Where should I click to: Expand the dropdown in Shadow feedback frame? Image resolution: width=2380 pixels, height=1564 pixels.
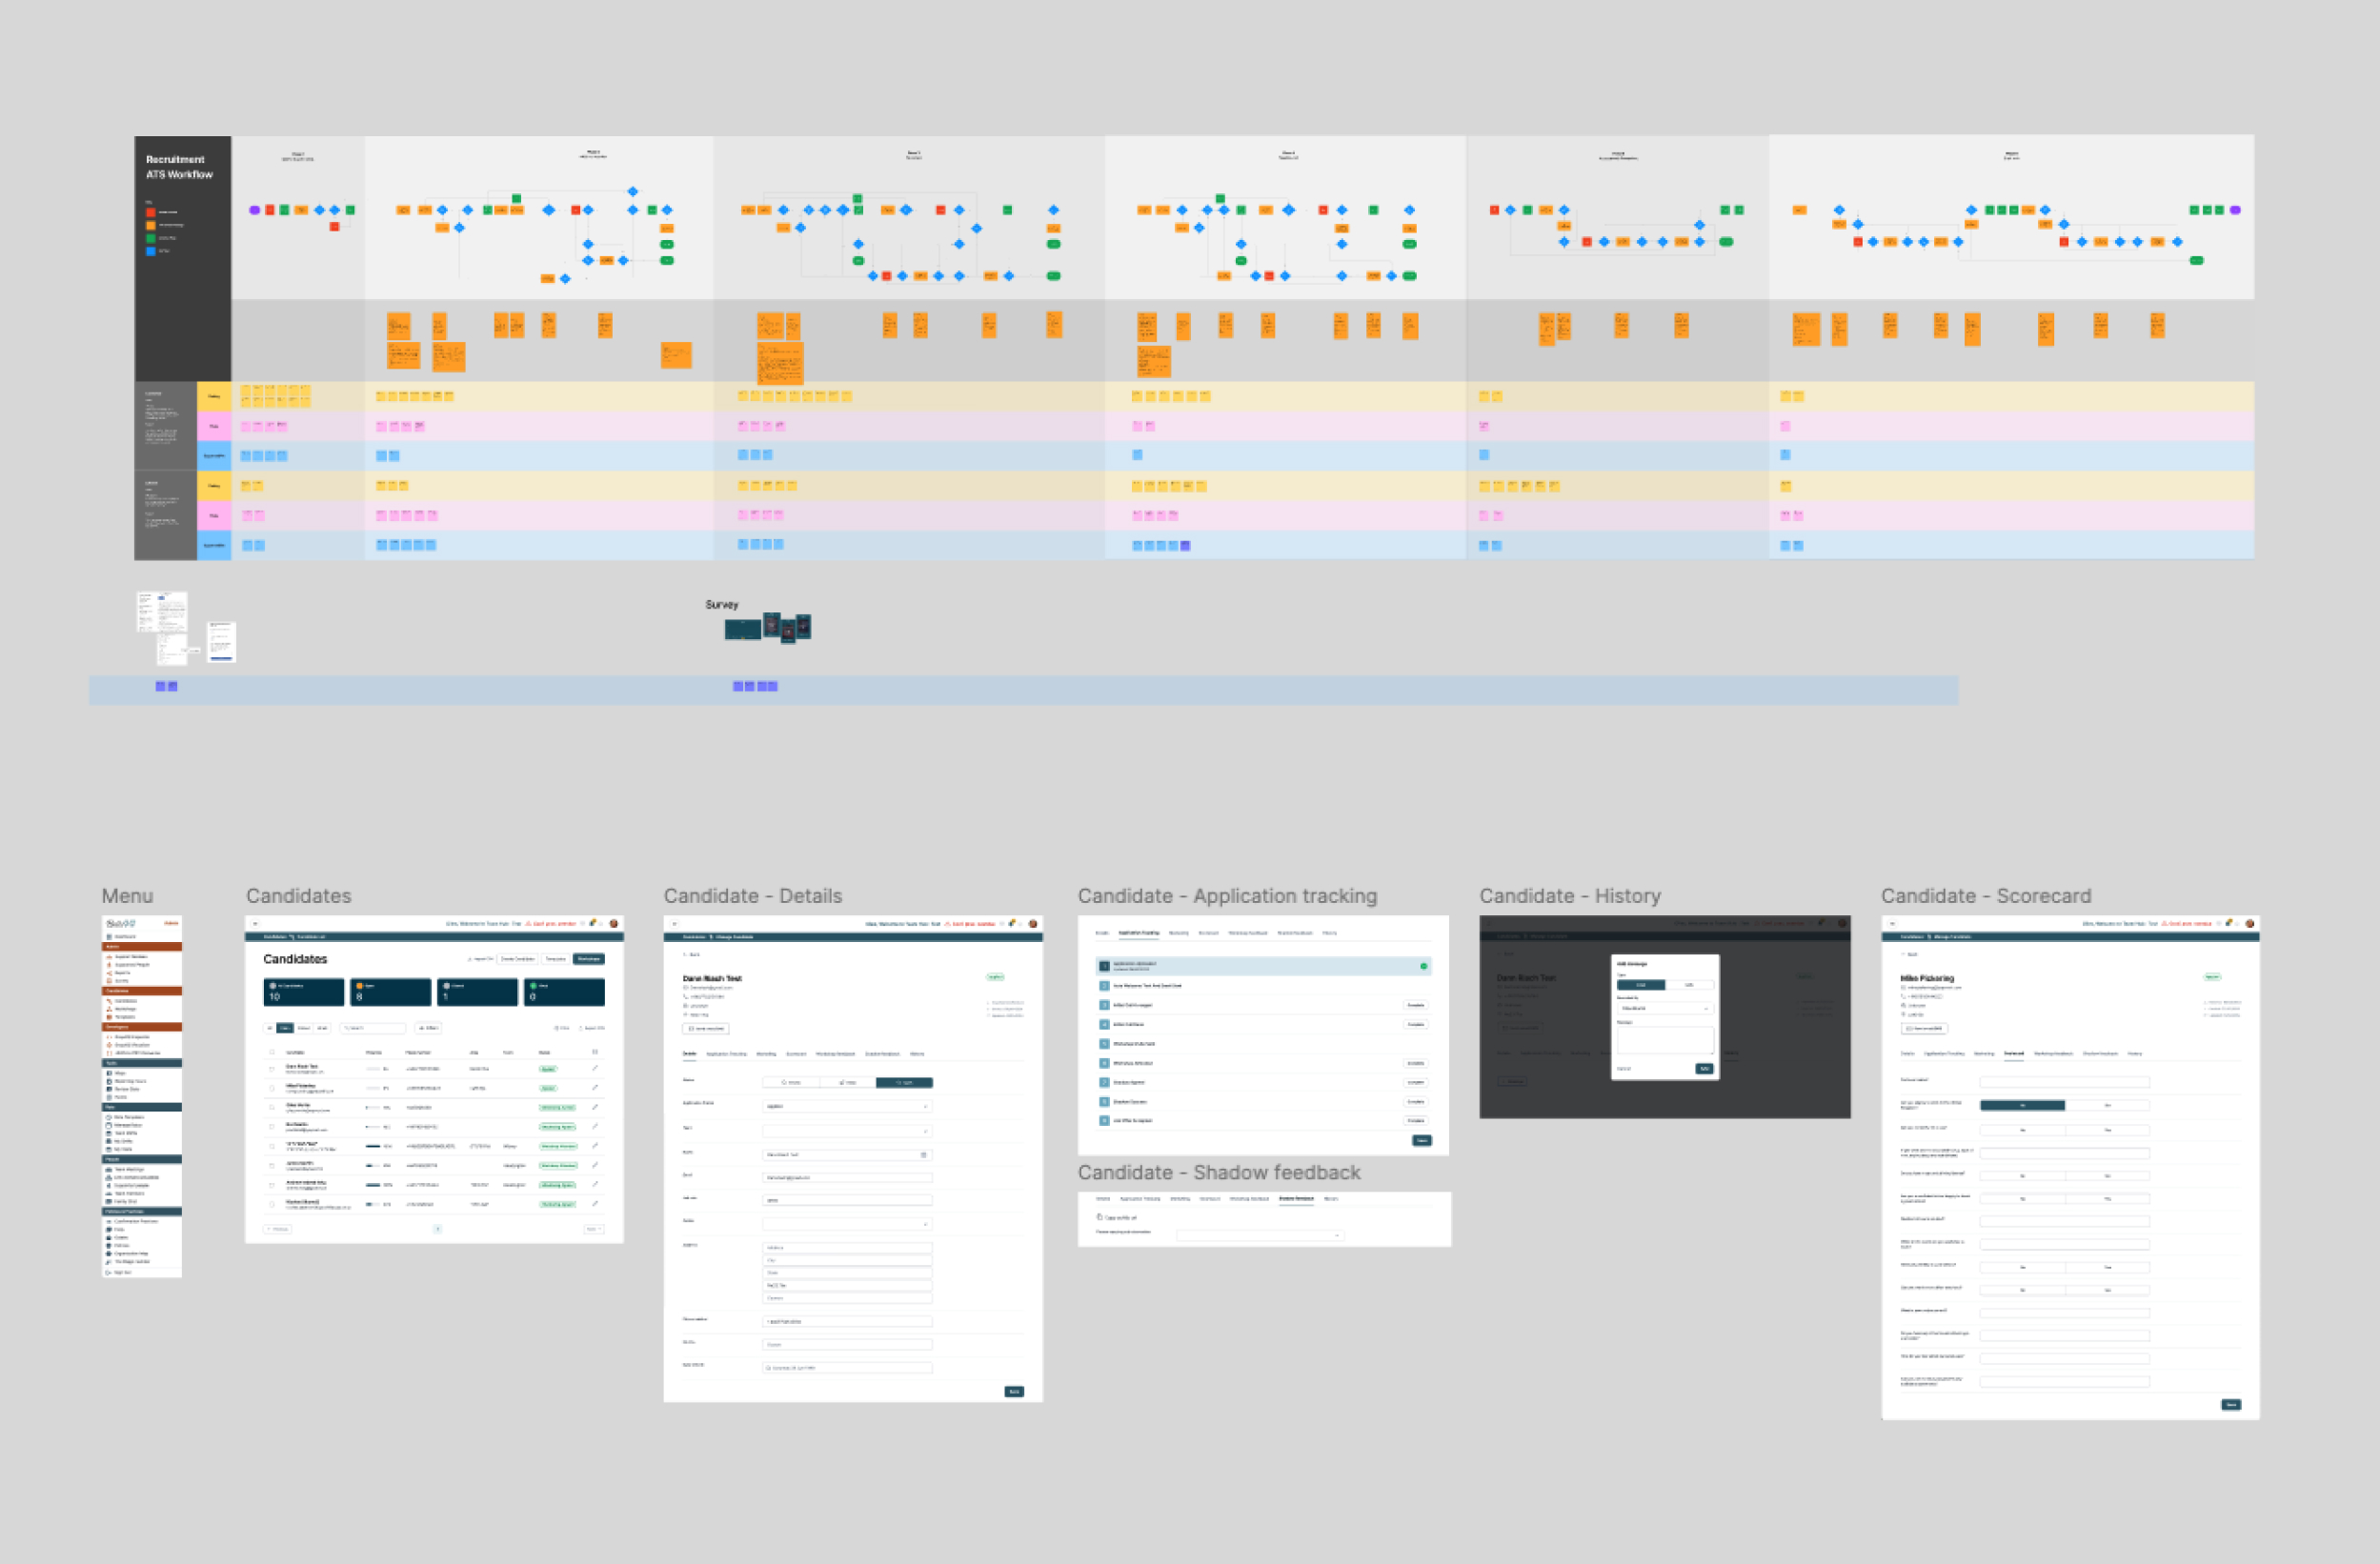point(1260,1235)
